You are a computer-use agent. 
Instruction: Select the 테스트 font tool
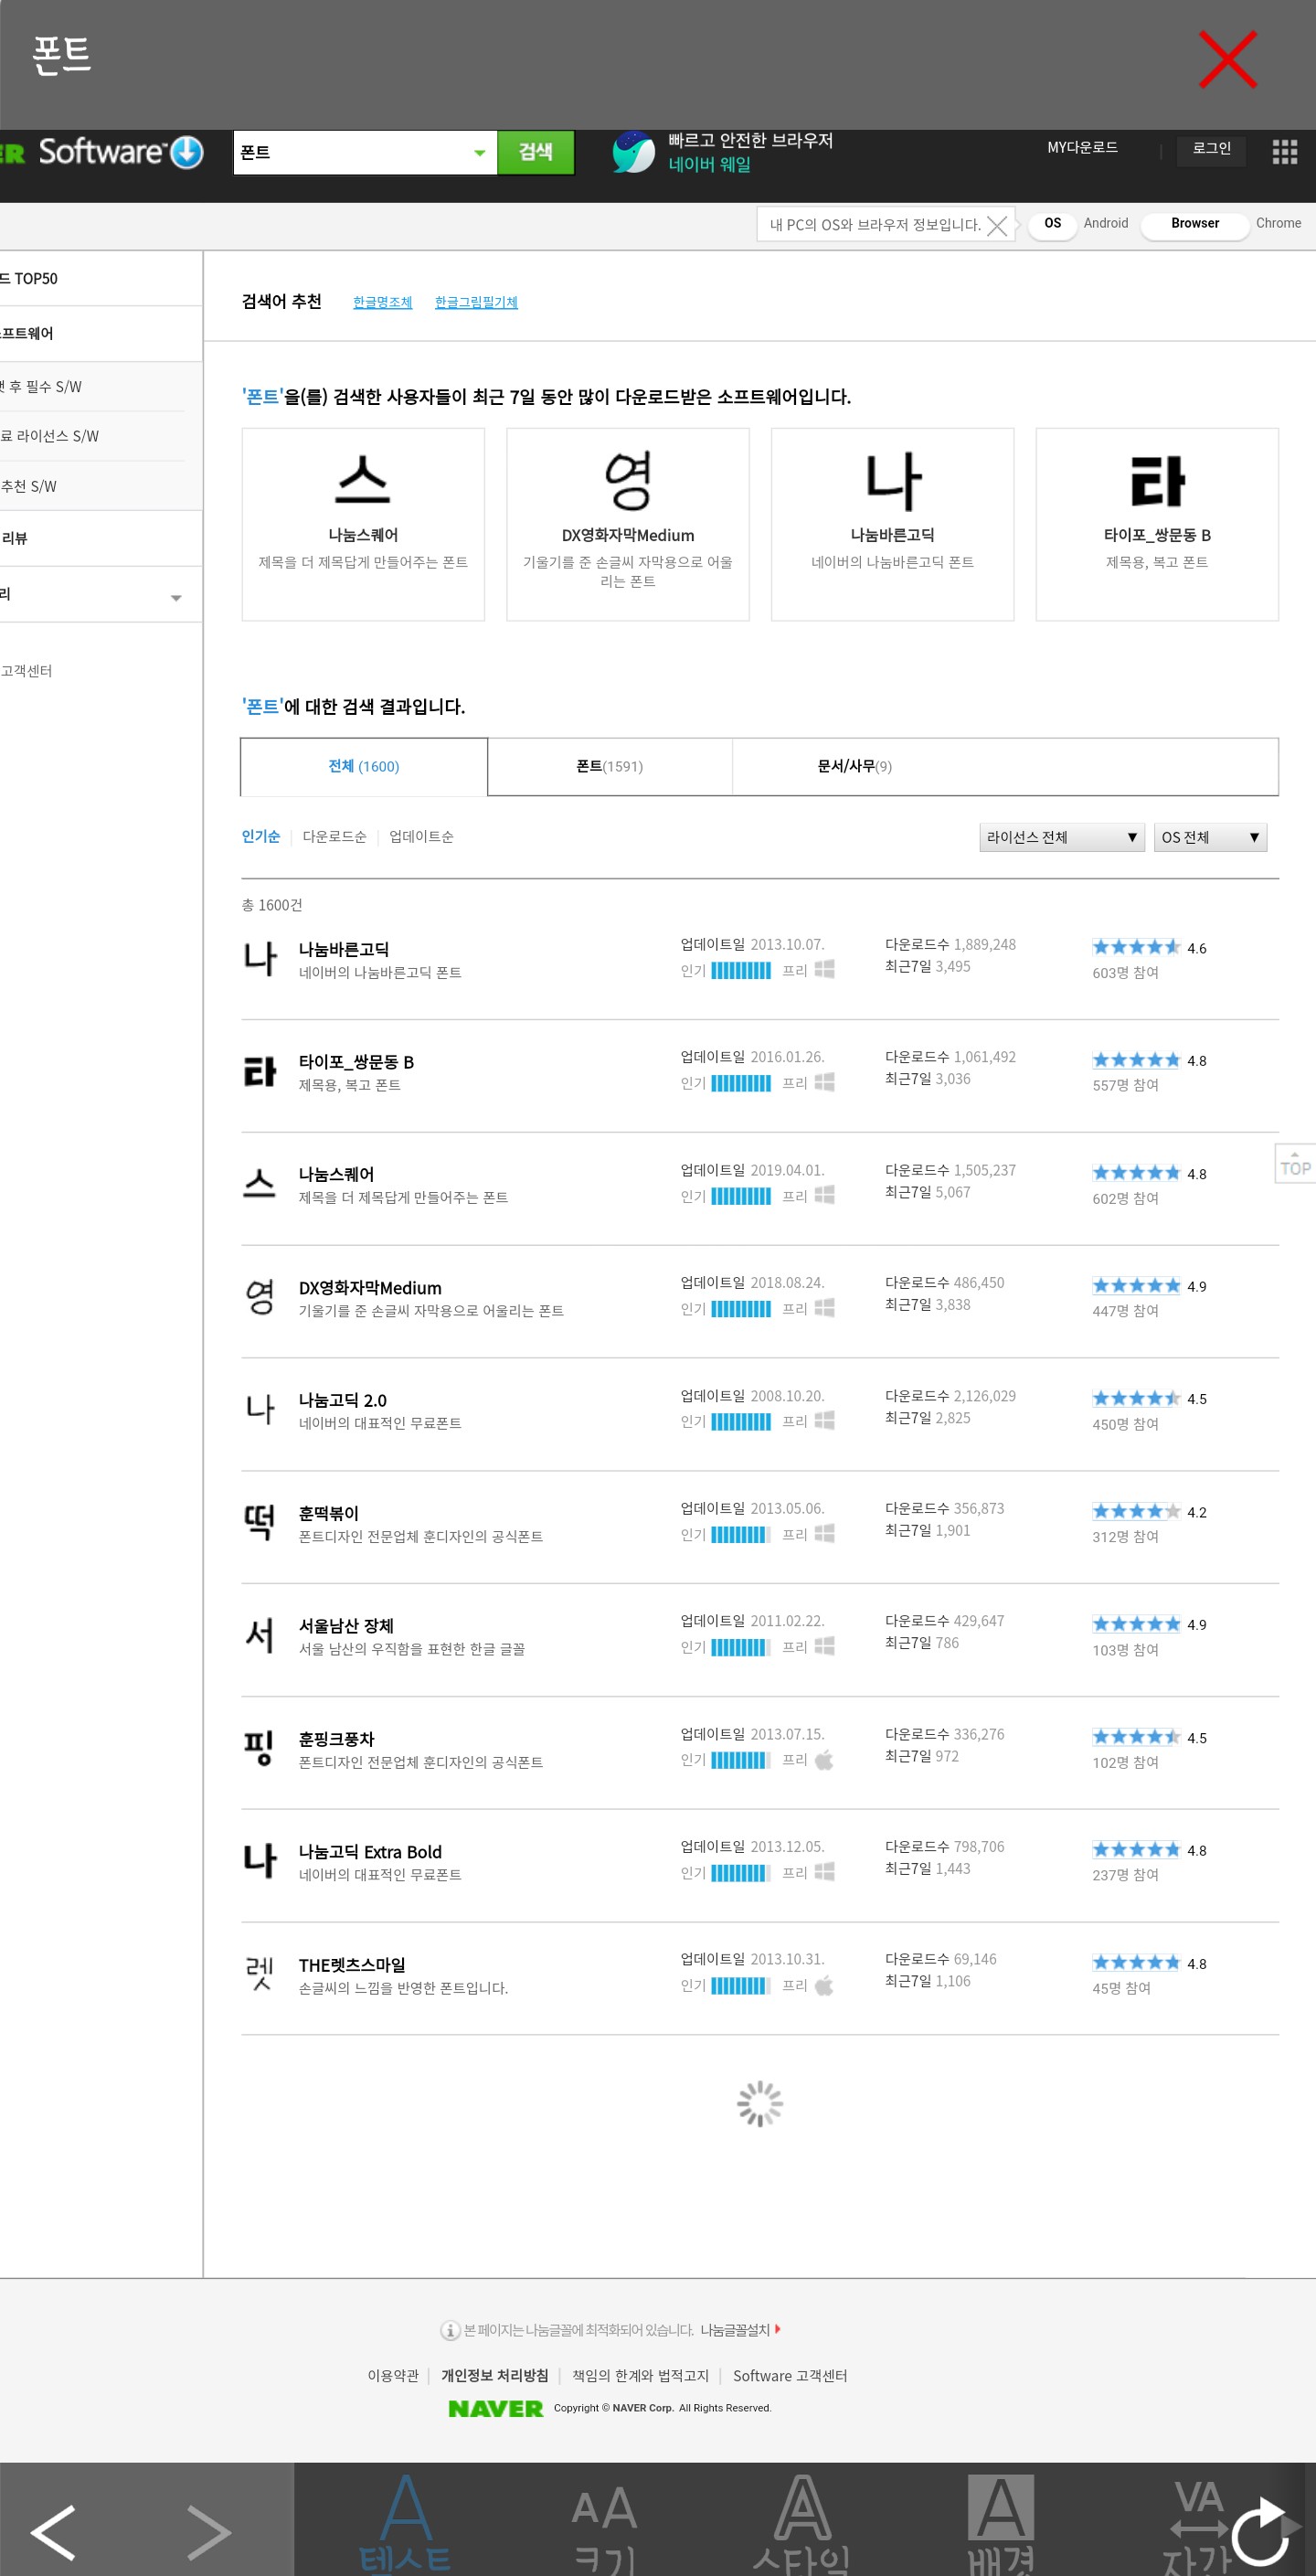coord(406,2524)
